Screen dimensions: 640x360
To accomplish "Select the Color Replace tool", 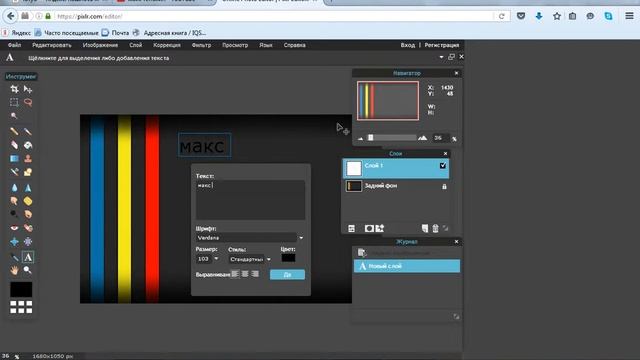I will click(14, 172).
